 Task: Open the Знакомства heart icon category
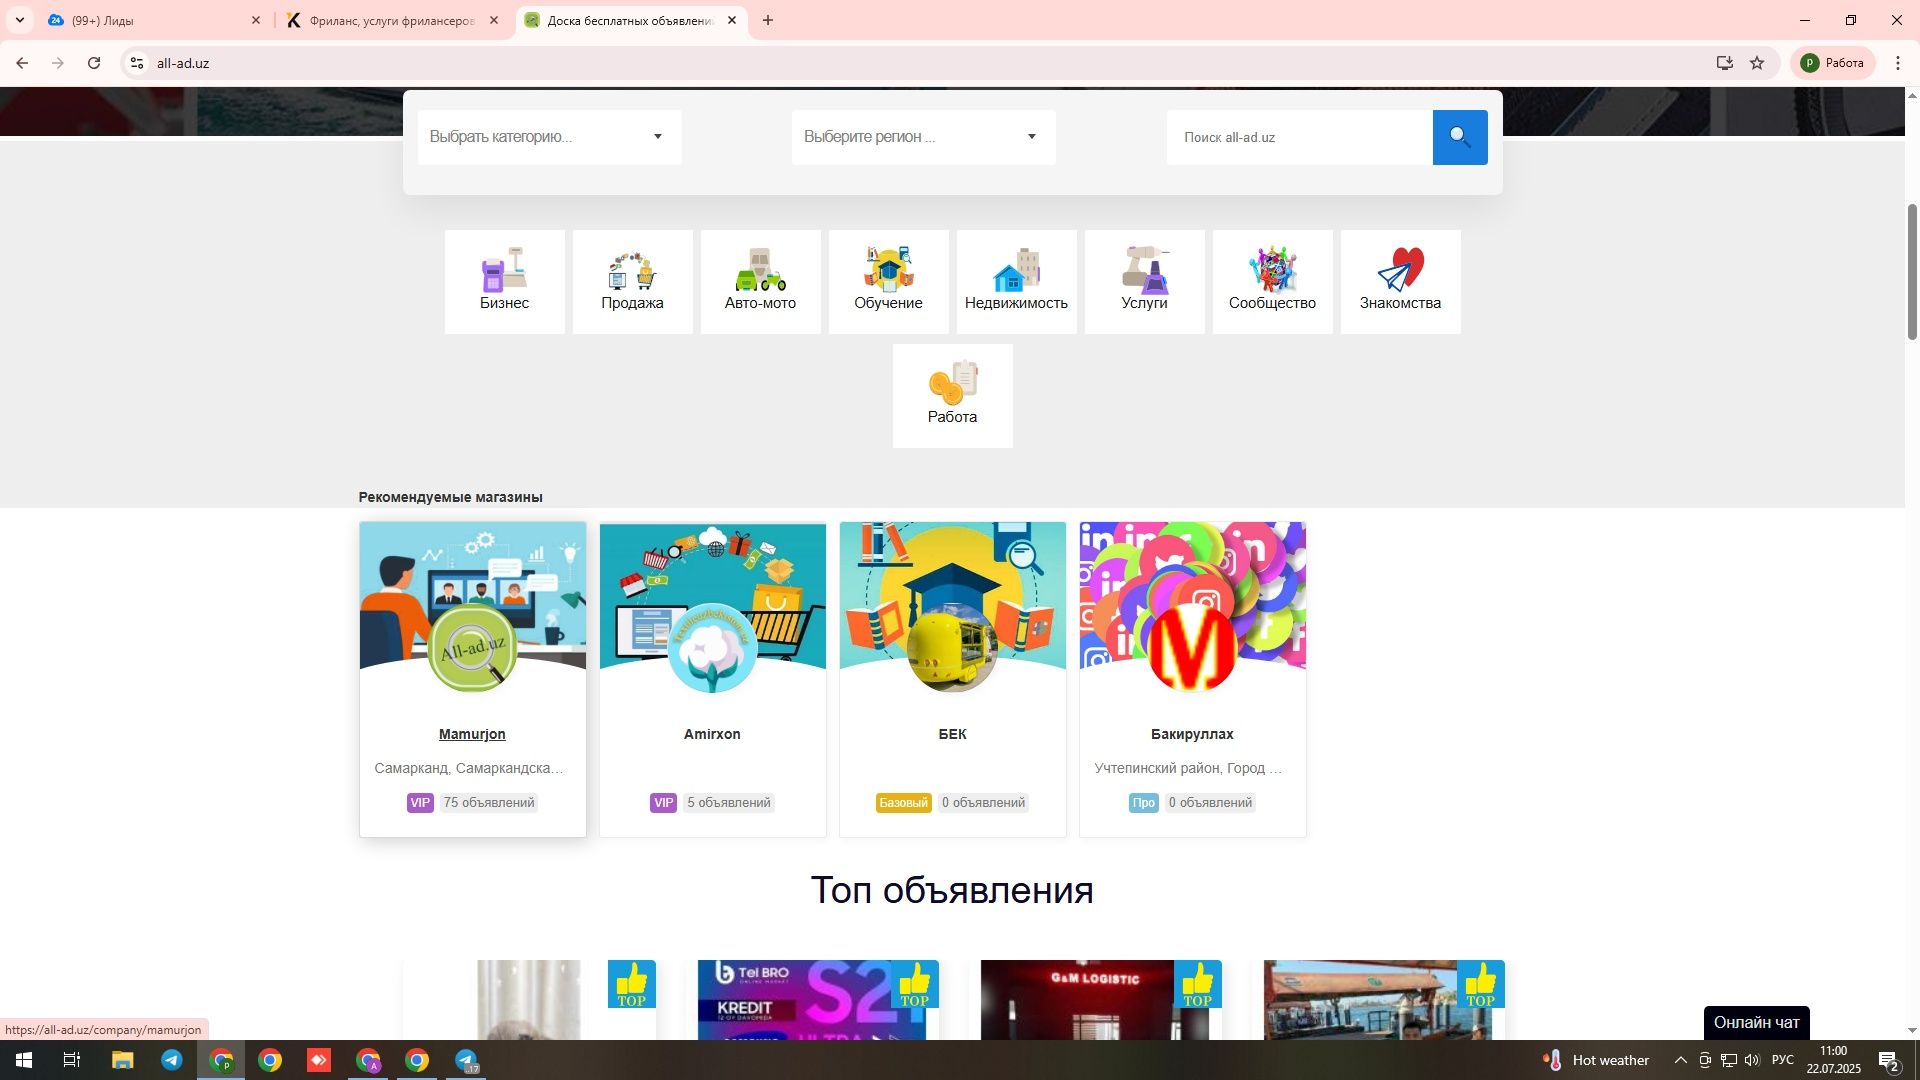(1400, 281)
